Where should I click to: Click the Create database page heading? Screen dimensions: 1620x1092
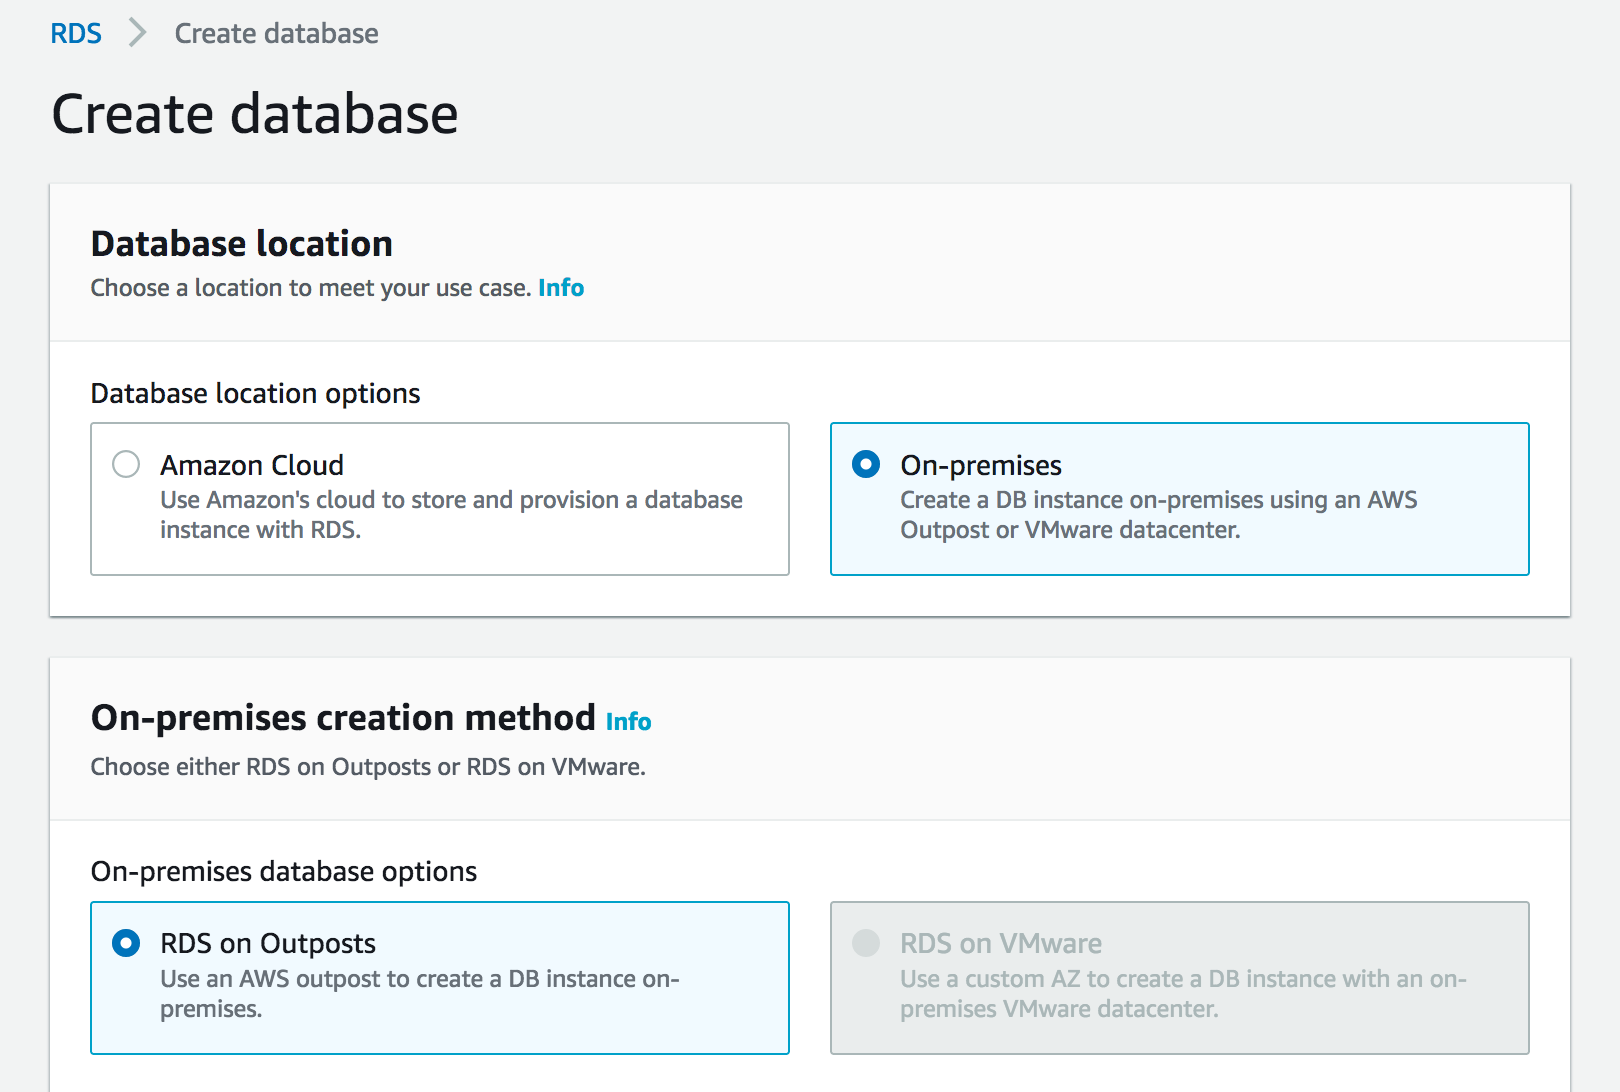[x=255, y=114]
